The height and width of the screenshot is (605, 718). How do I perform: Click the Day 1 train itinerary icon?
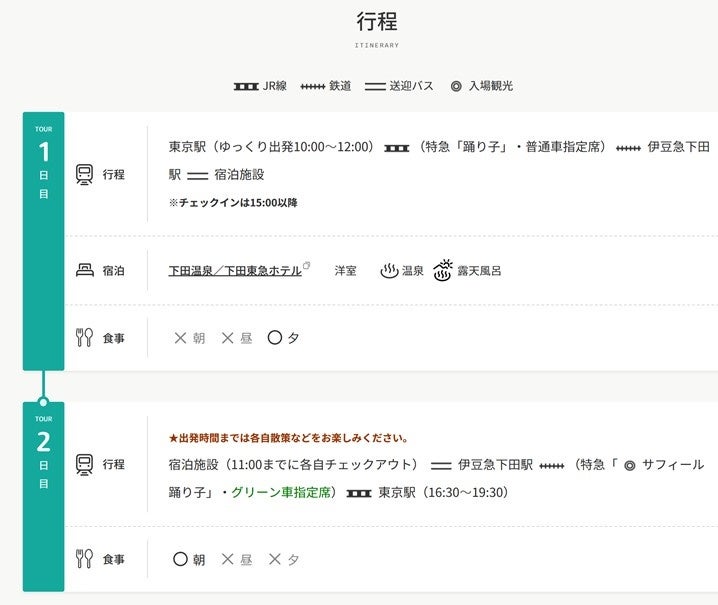point(85,174)
